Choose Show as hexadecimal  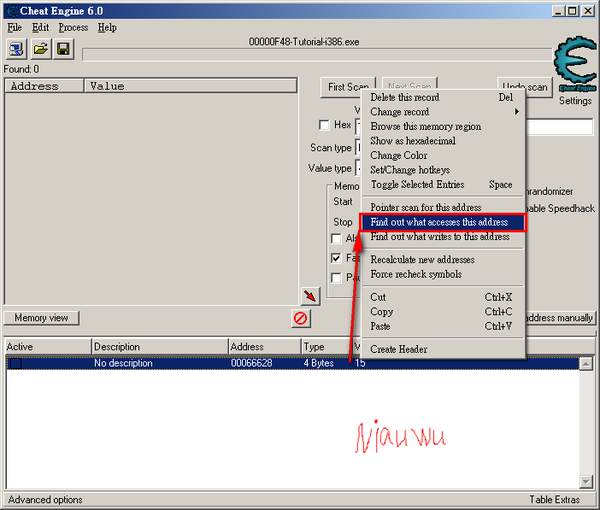(443, 141)
